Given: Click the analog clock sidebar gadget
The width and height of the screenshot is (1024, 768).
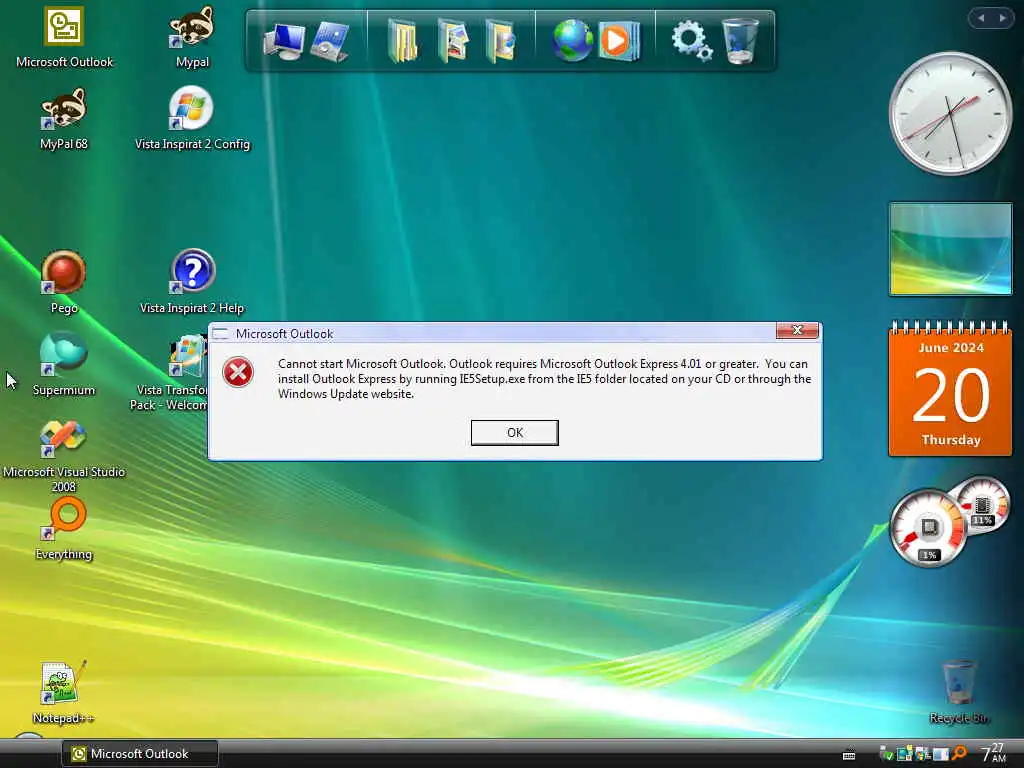Looking at the screenshot, I should click(x=950, y=114).
